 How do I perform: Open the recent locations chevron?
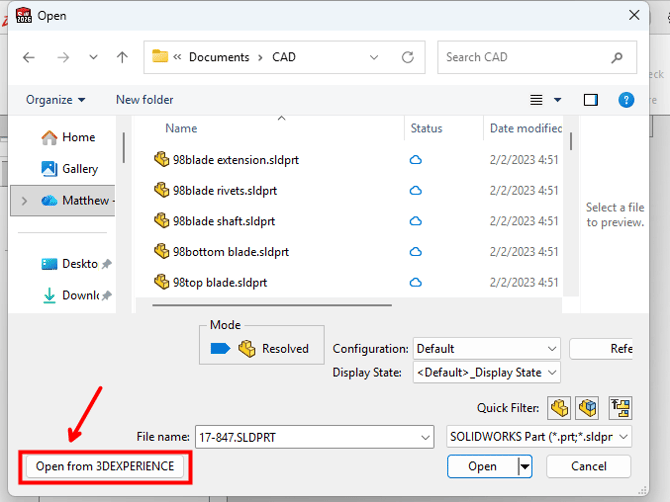[x=93, y=57]
